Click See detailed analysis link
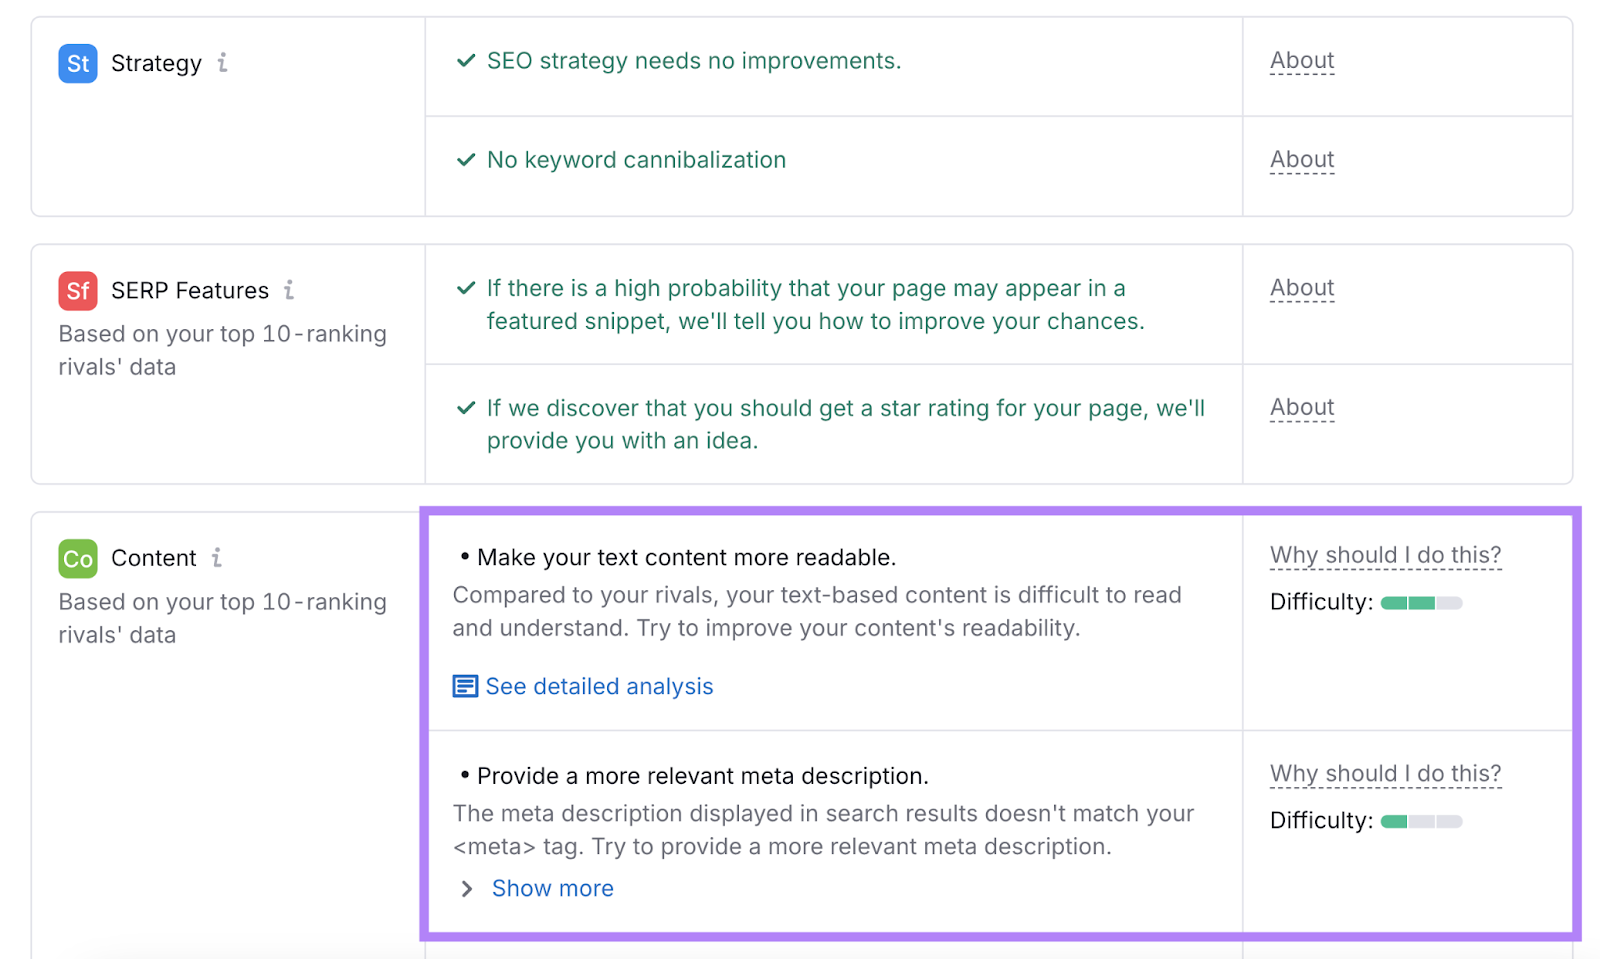The image size is (1600, 959). tap(598, 686)
